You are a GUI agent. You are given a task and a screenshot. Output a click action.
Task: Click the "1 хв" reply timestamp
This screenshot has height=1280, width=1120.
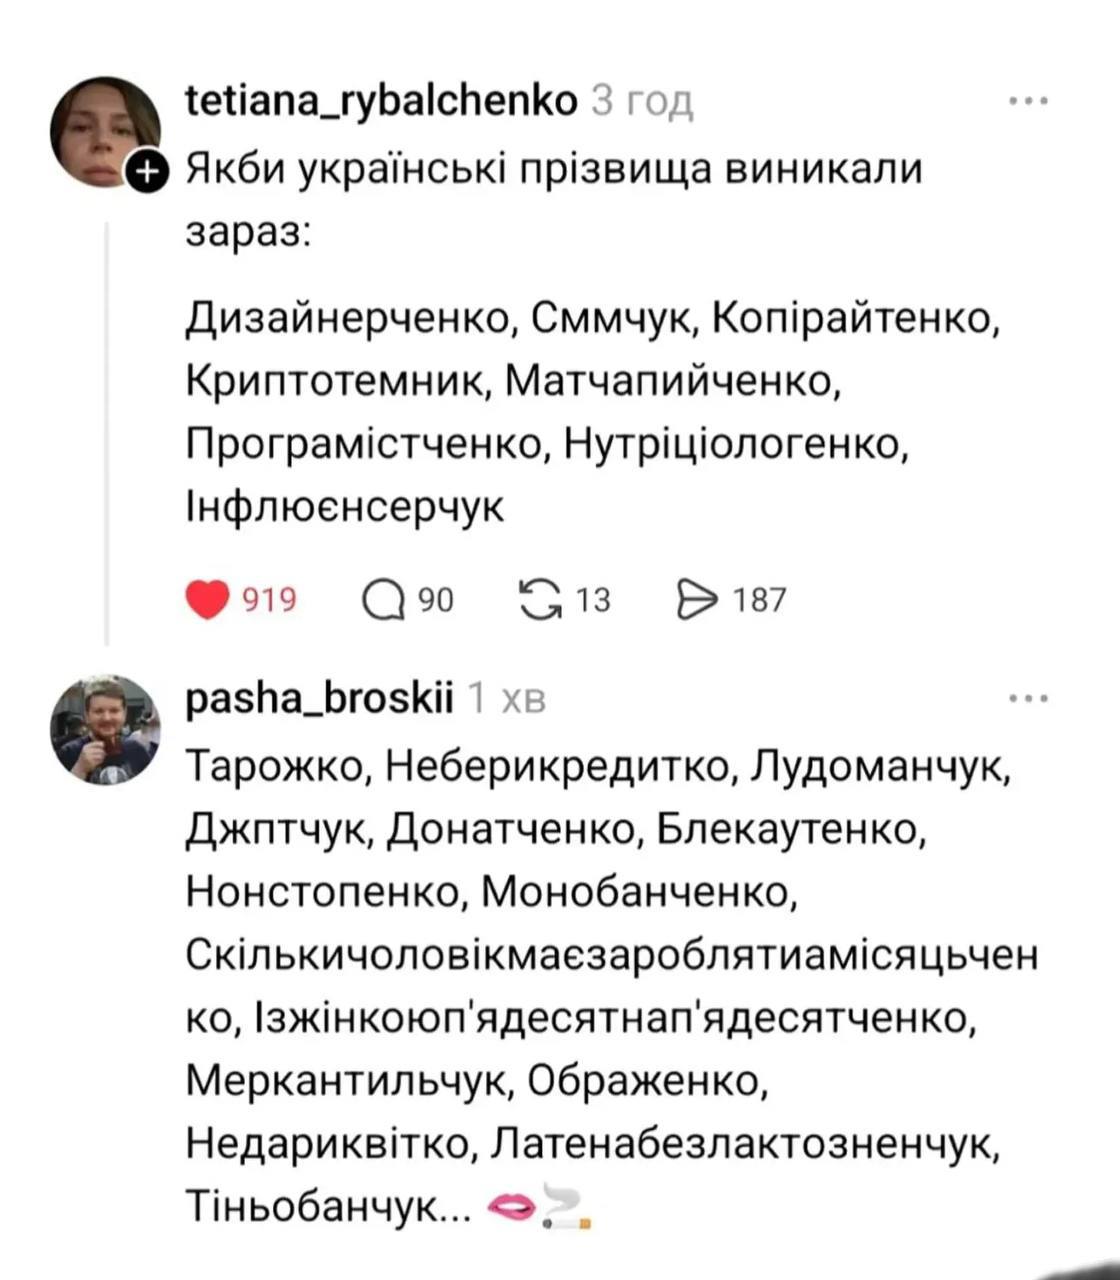click(508, 698)
